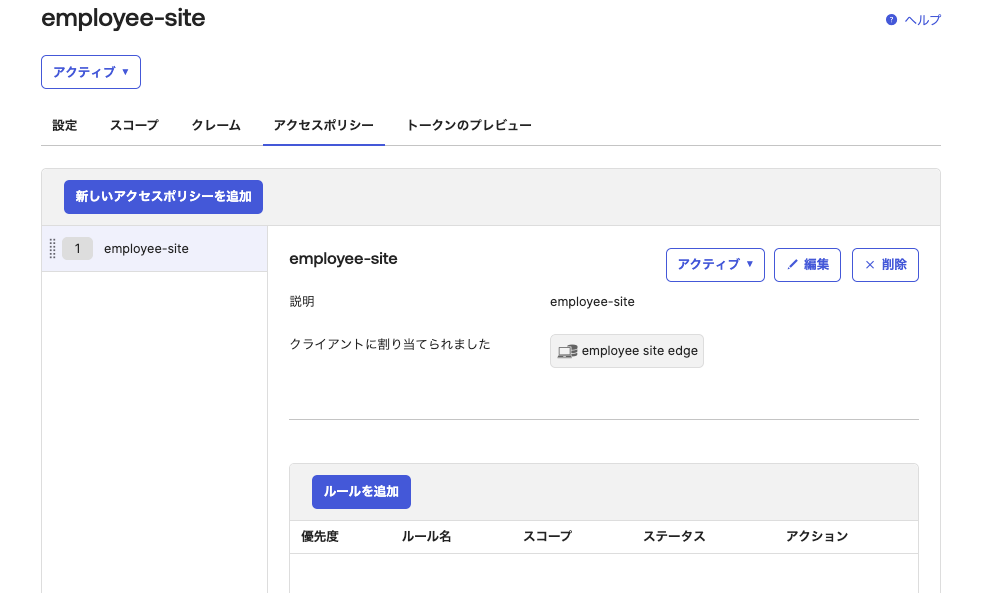Click the help question mark icon

click(x=889, y=20)
